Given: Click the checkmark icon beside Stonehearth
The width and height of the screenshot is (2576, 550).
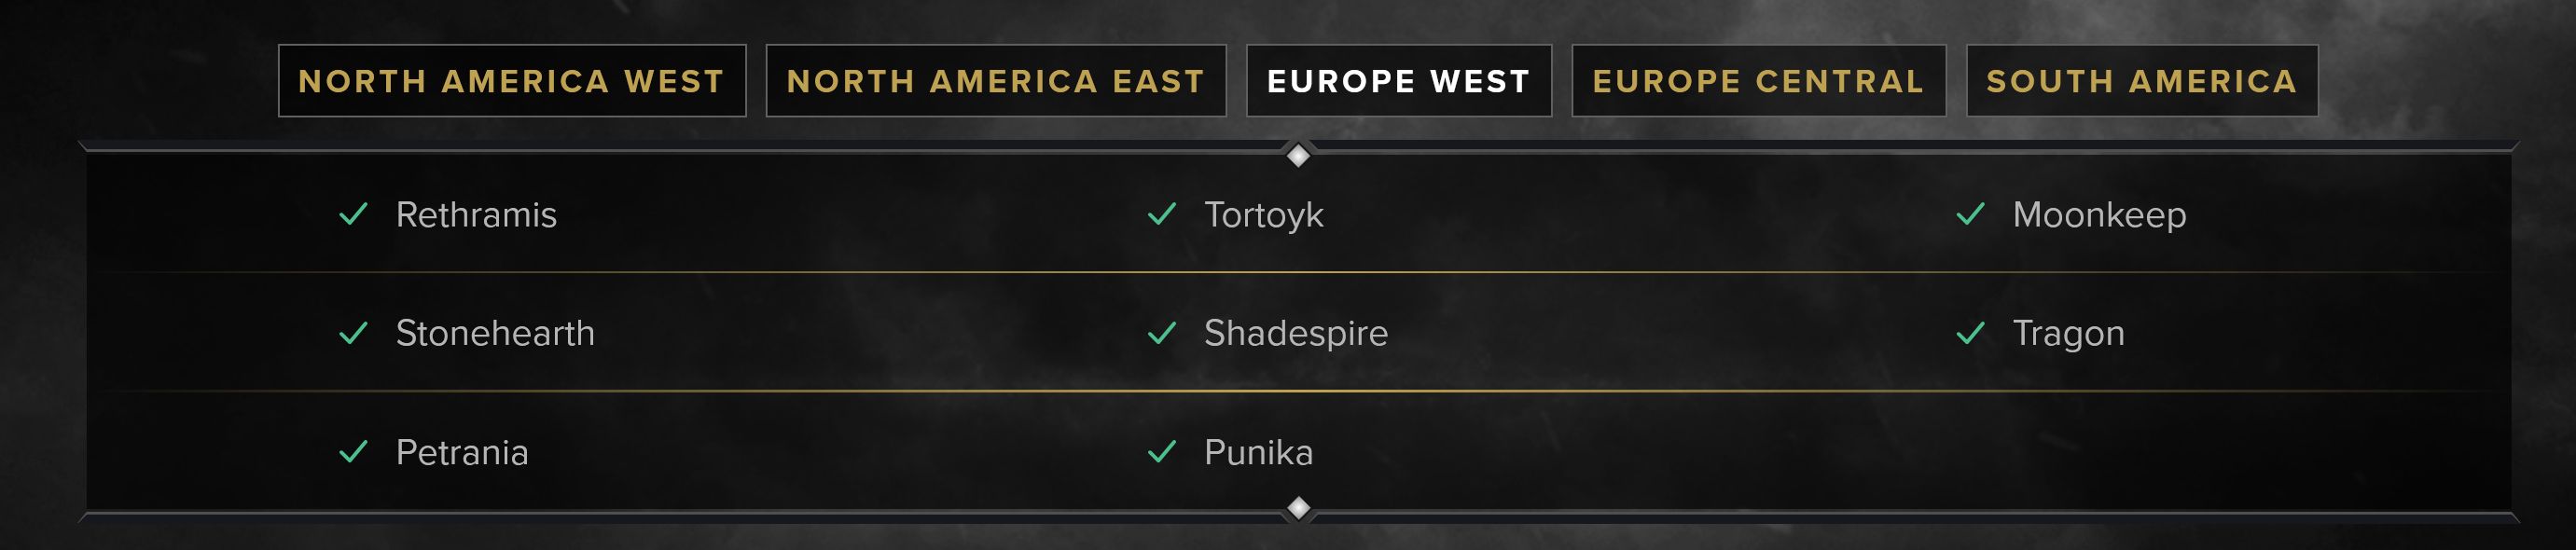Looking at the screenshot, I should pos(354,333).
